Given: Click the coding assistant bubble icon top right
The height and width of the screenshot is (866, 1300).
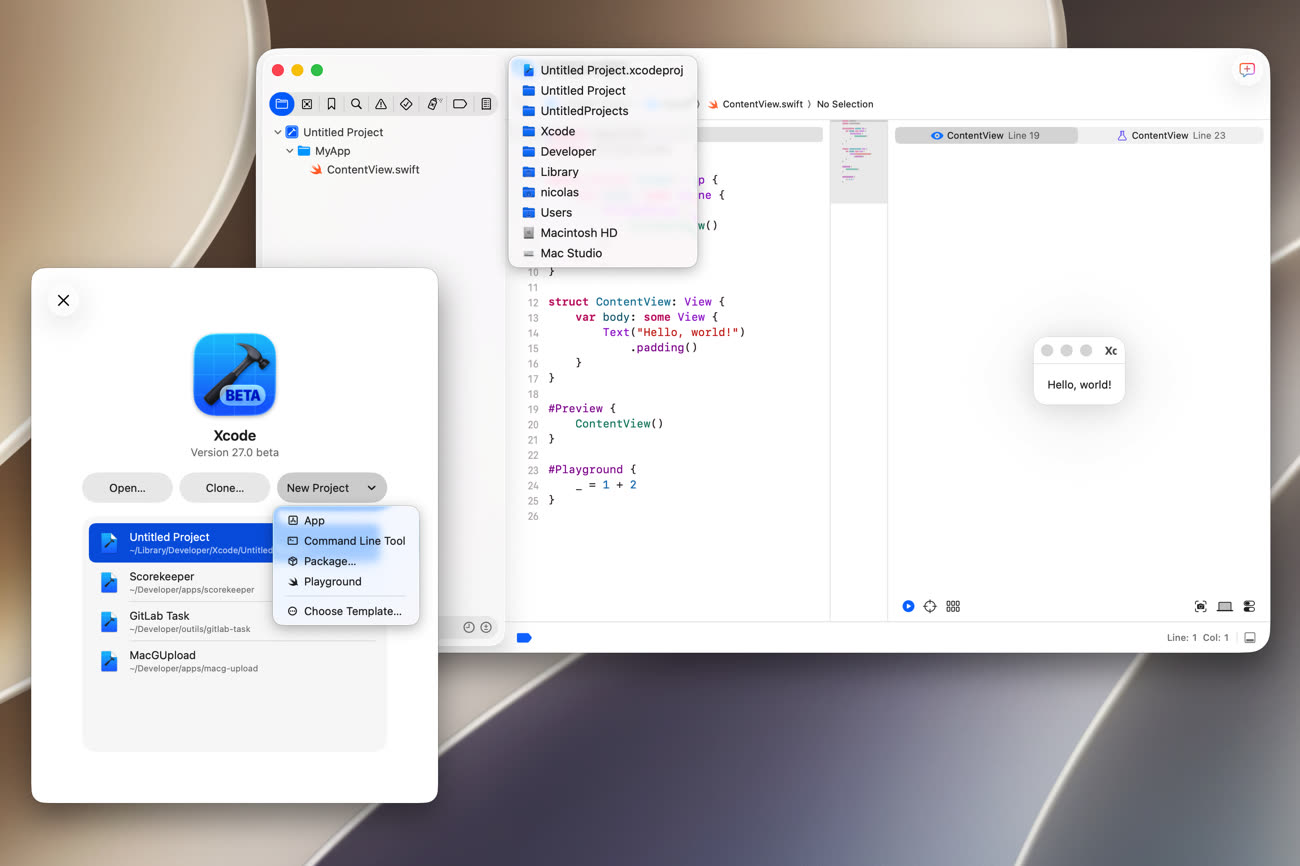Looking at the screenshot, I should 1247,70.
